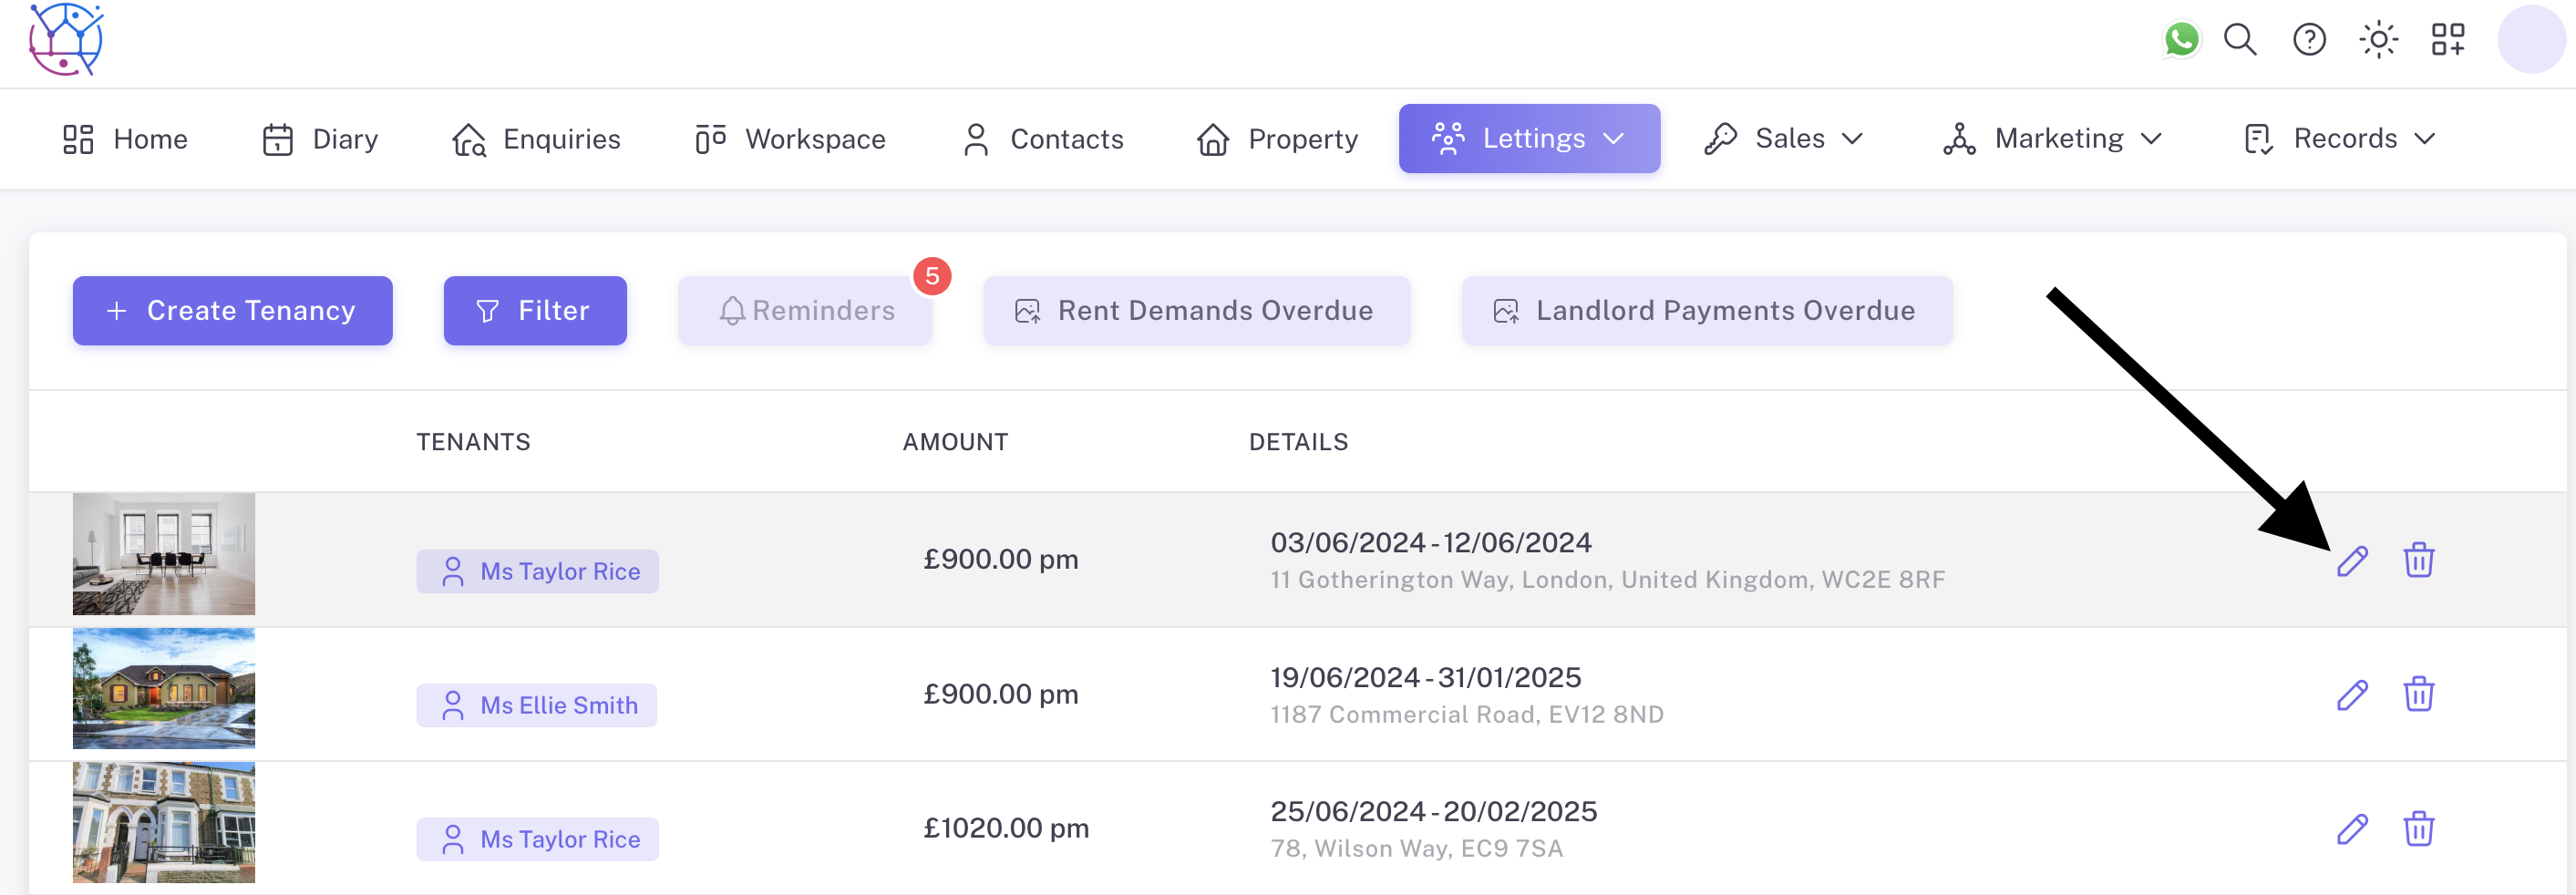The image size is (2576, 895).
Task: Go to the Diary page
Action: (x=320, y=139)
